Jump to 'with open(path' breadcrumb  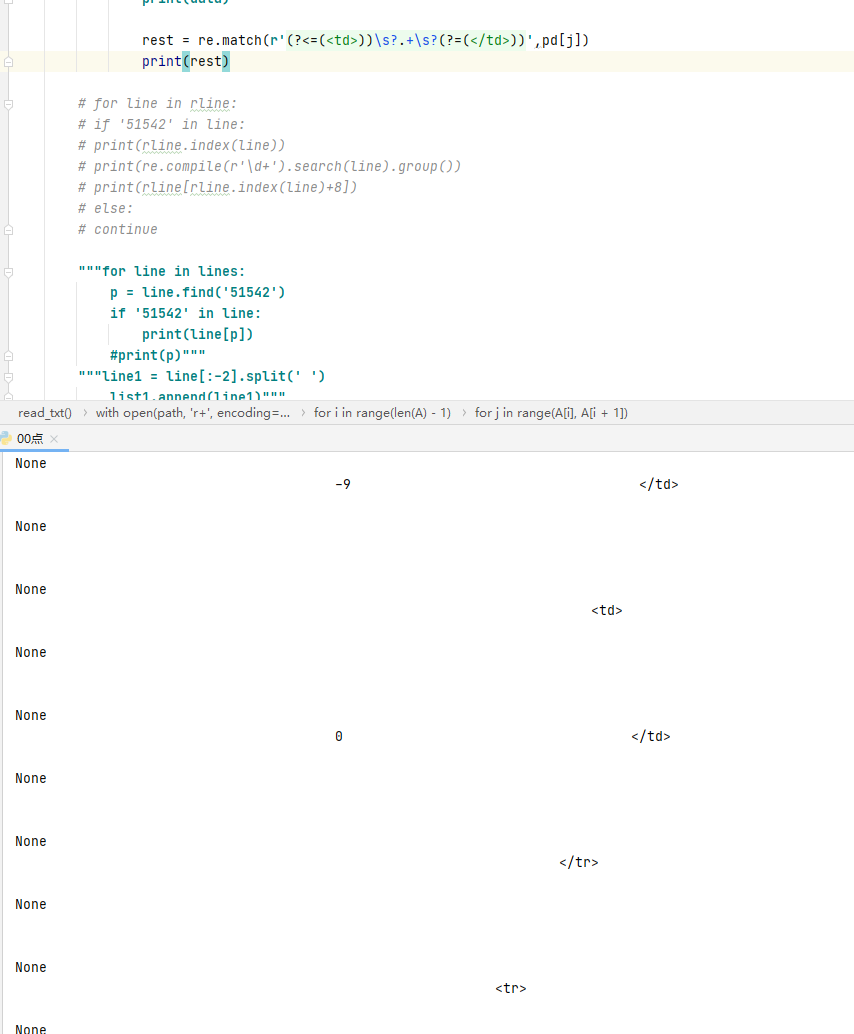193,413
